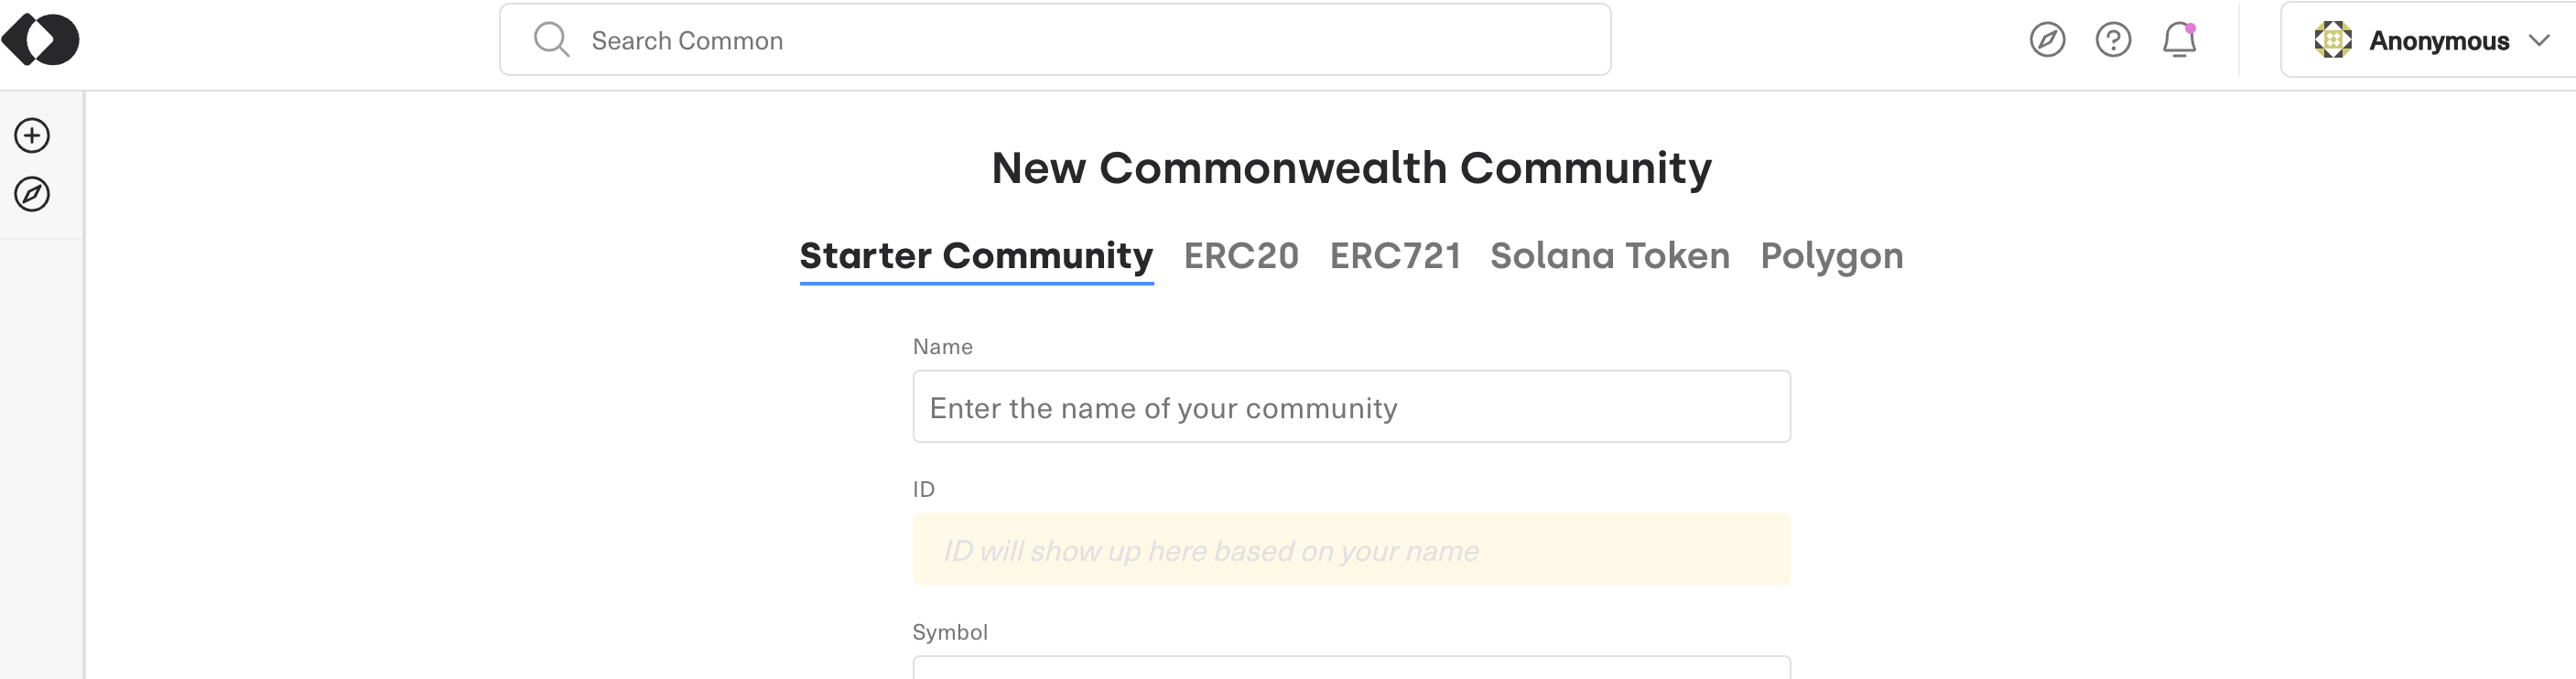
Task: Click the Anonymous user avatar icon
Action: click(x=2333, y=40)
